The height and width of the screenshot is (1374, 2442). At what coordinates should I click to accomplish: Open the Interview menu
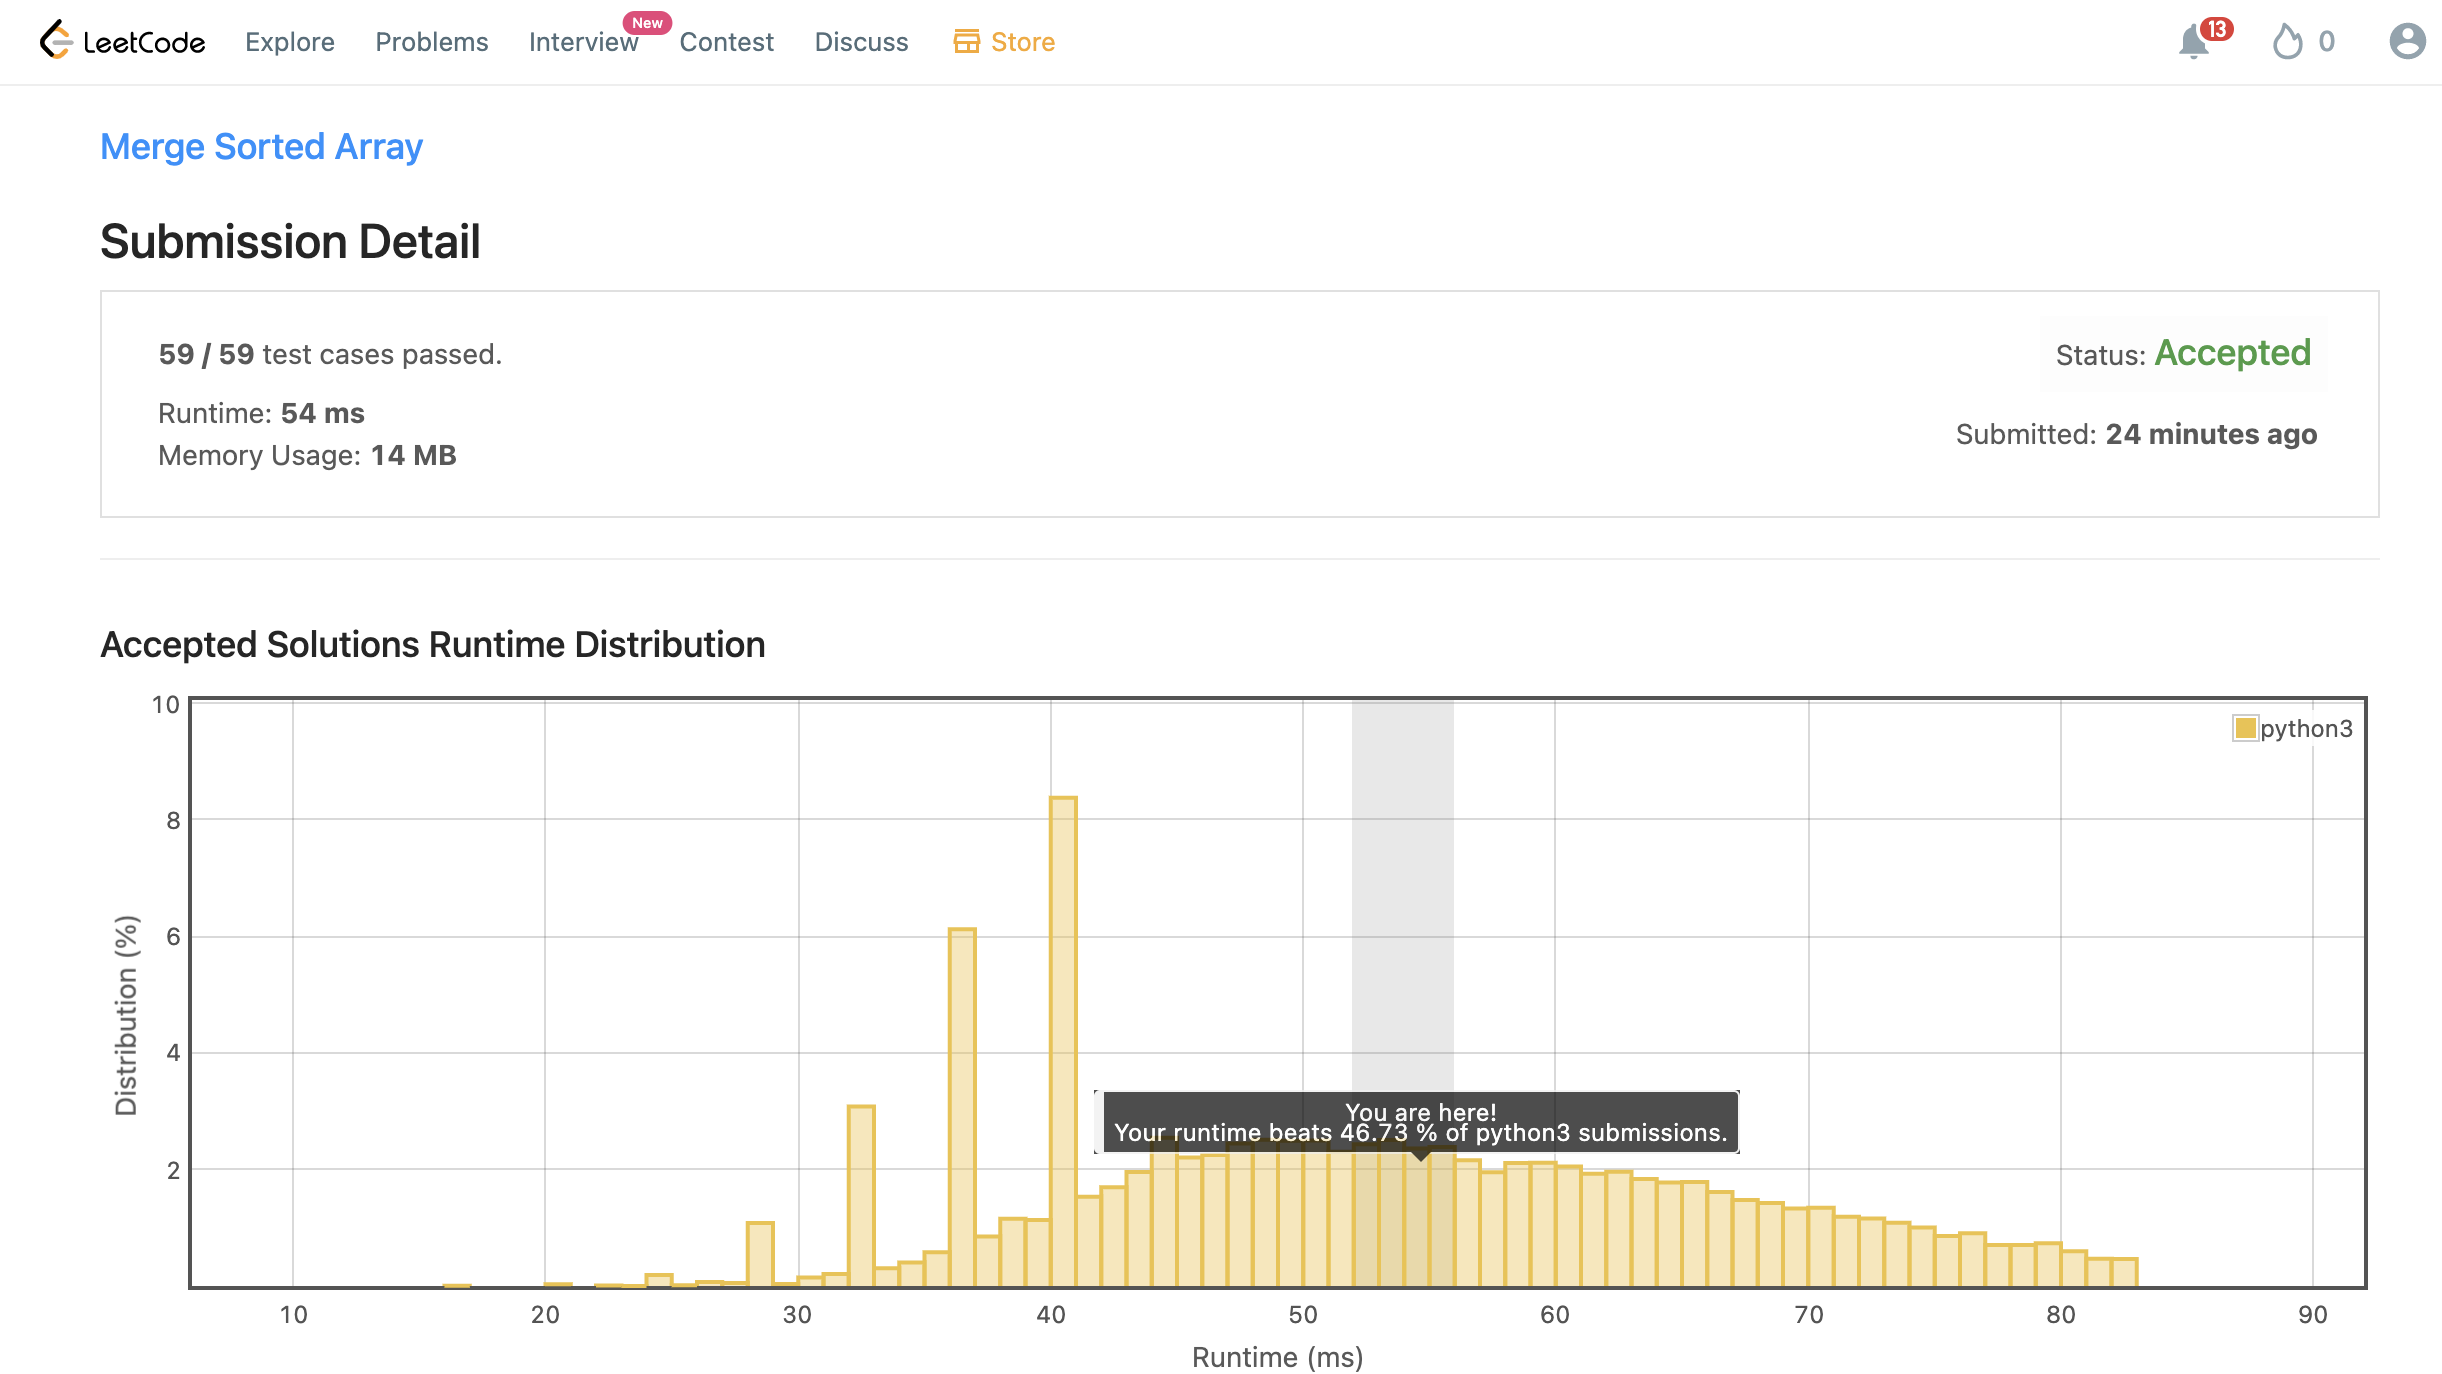click(x=582, y=42)
